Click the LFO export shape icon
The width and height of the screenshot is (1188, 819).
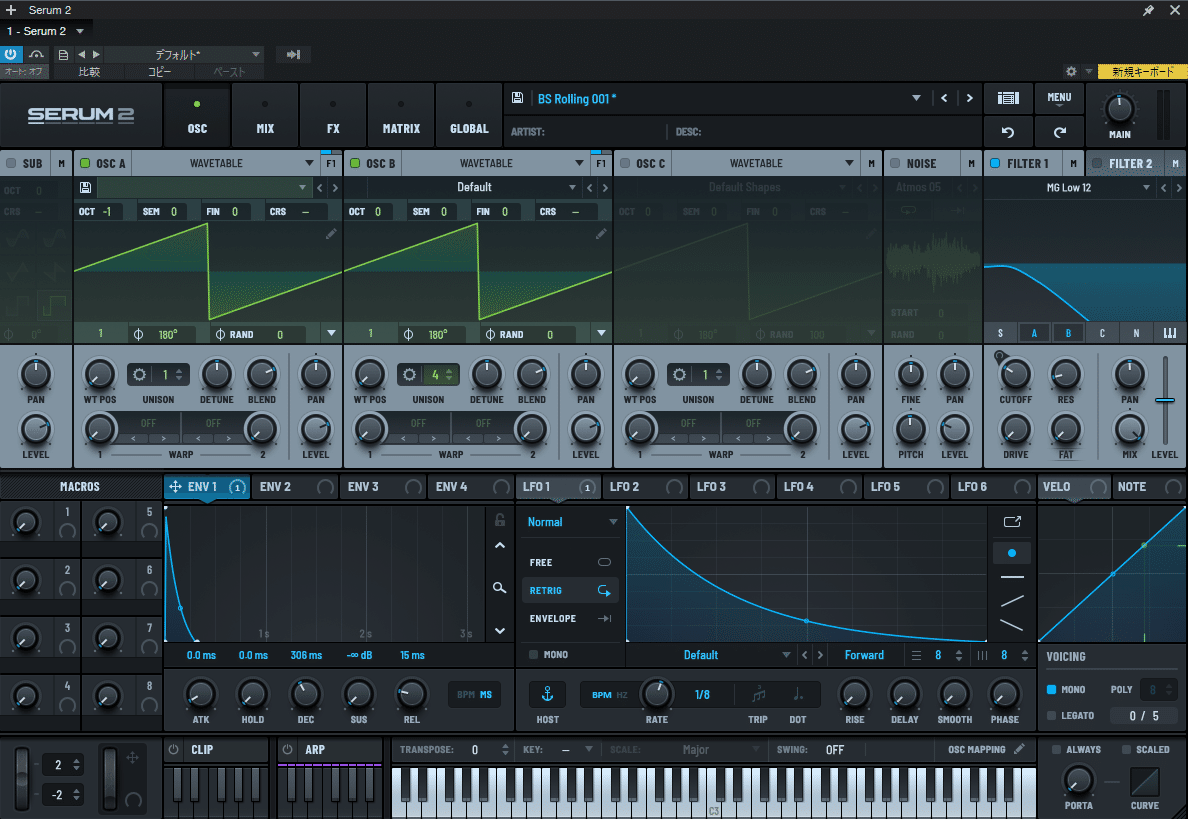pos(1012,521)
